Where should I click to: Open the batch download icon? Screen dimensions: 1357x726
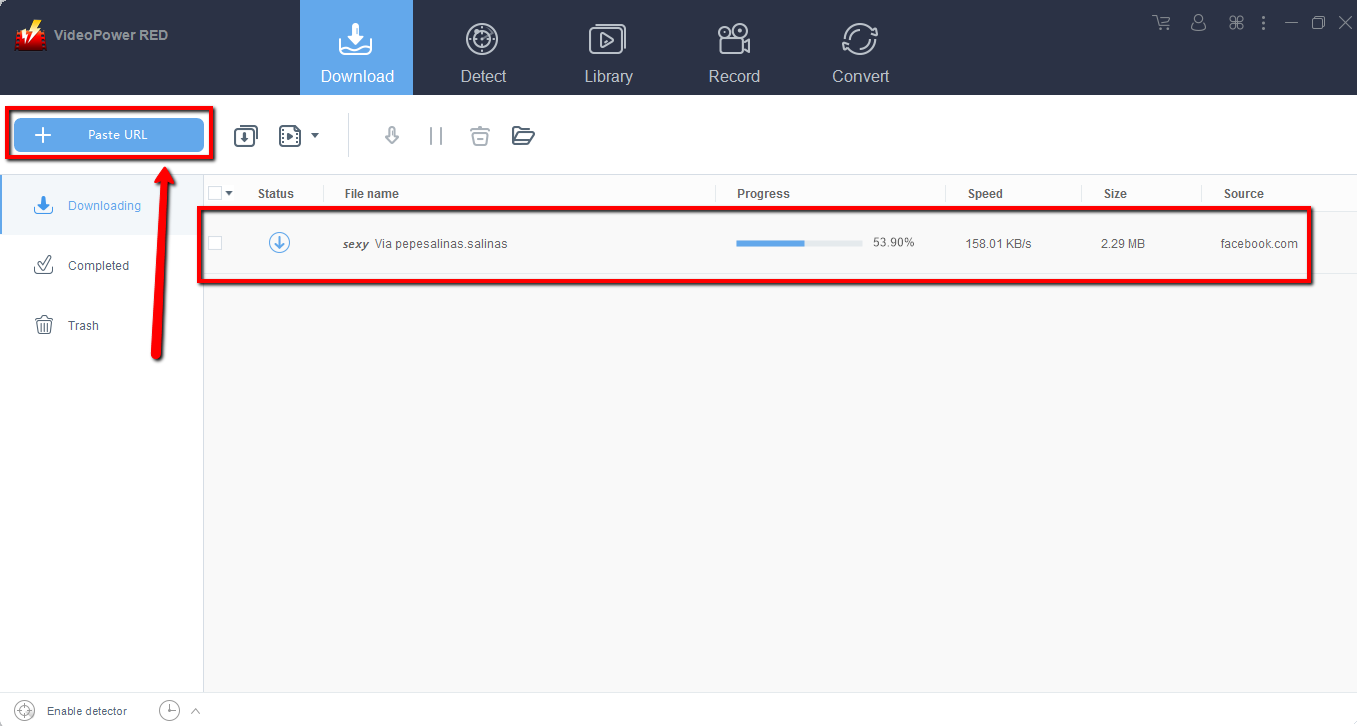click(245, 135)
